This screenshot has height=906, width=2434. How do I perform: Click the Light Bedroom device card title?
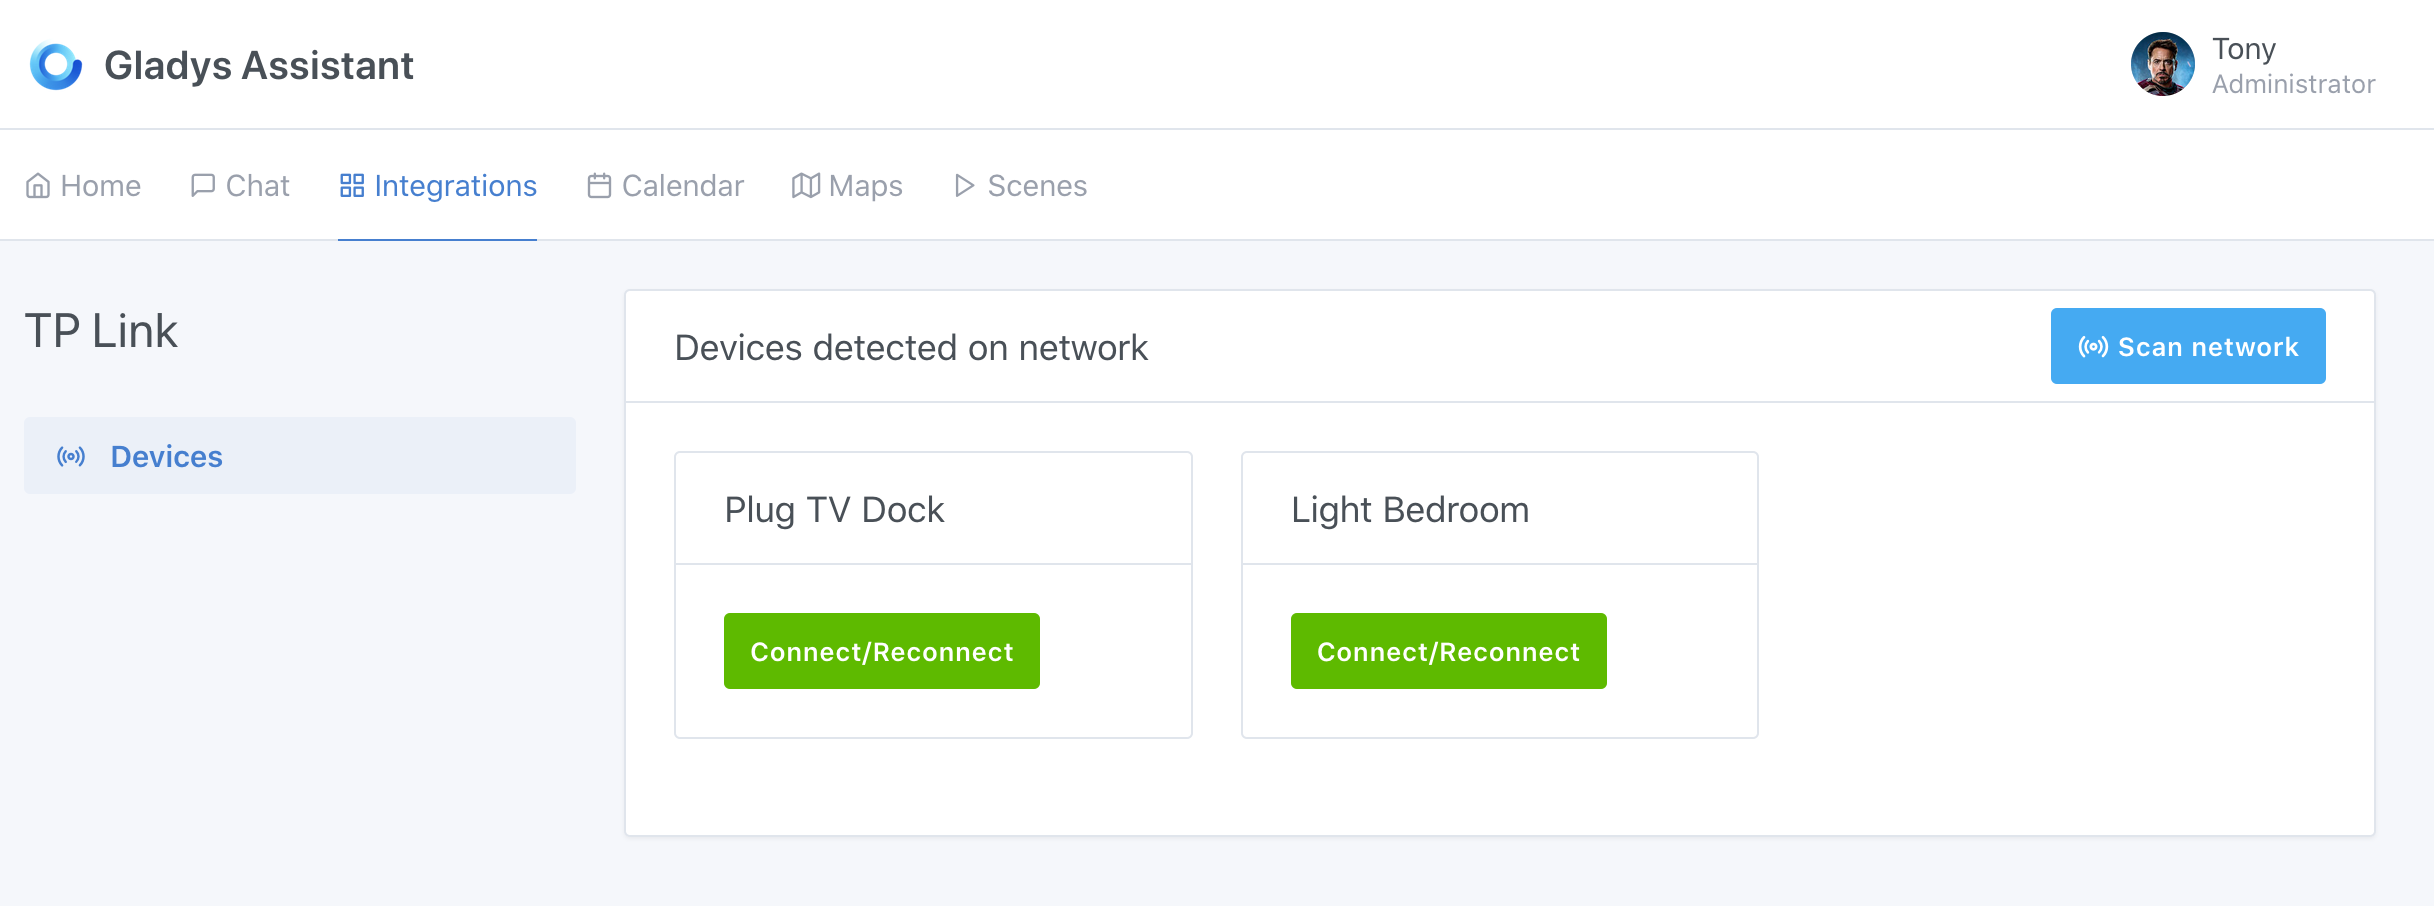[x=1409, y=508]
